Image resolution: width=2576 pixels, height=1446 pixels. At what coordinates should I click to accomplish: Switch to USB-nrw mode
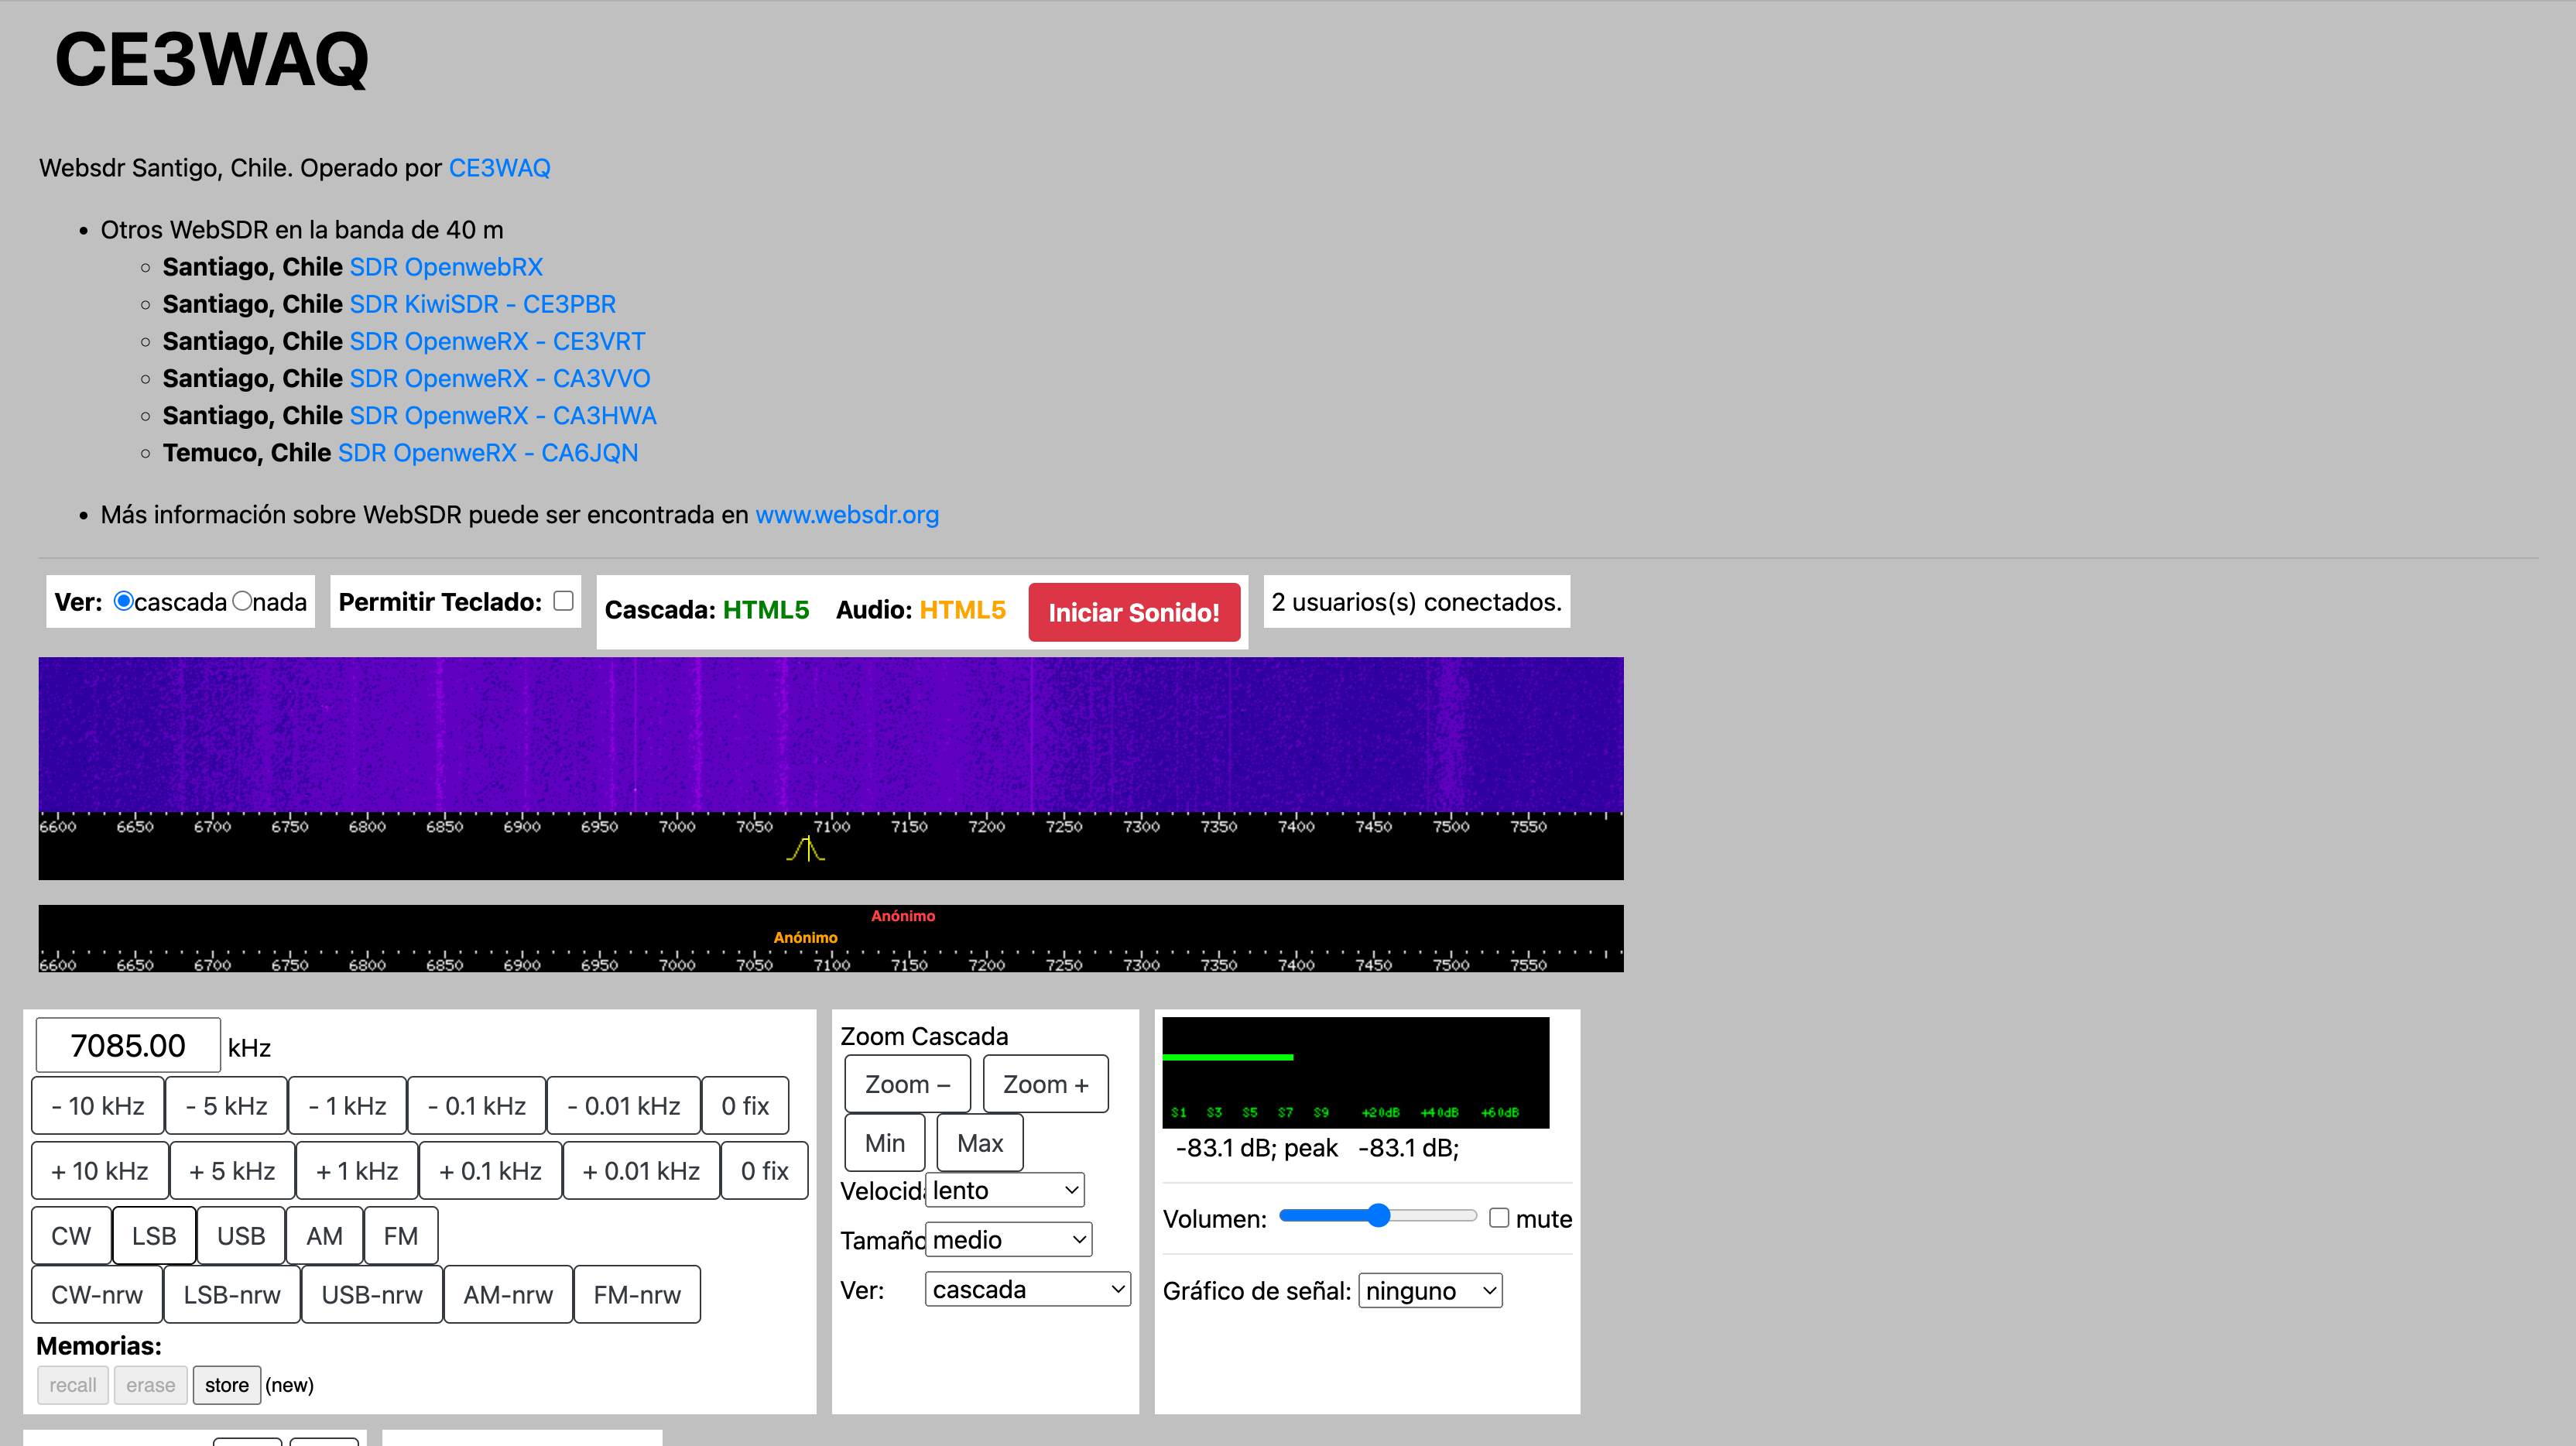point(371,1295)
